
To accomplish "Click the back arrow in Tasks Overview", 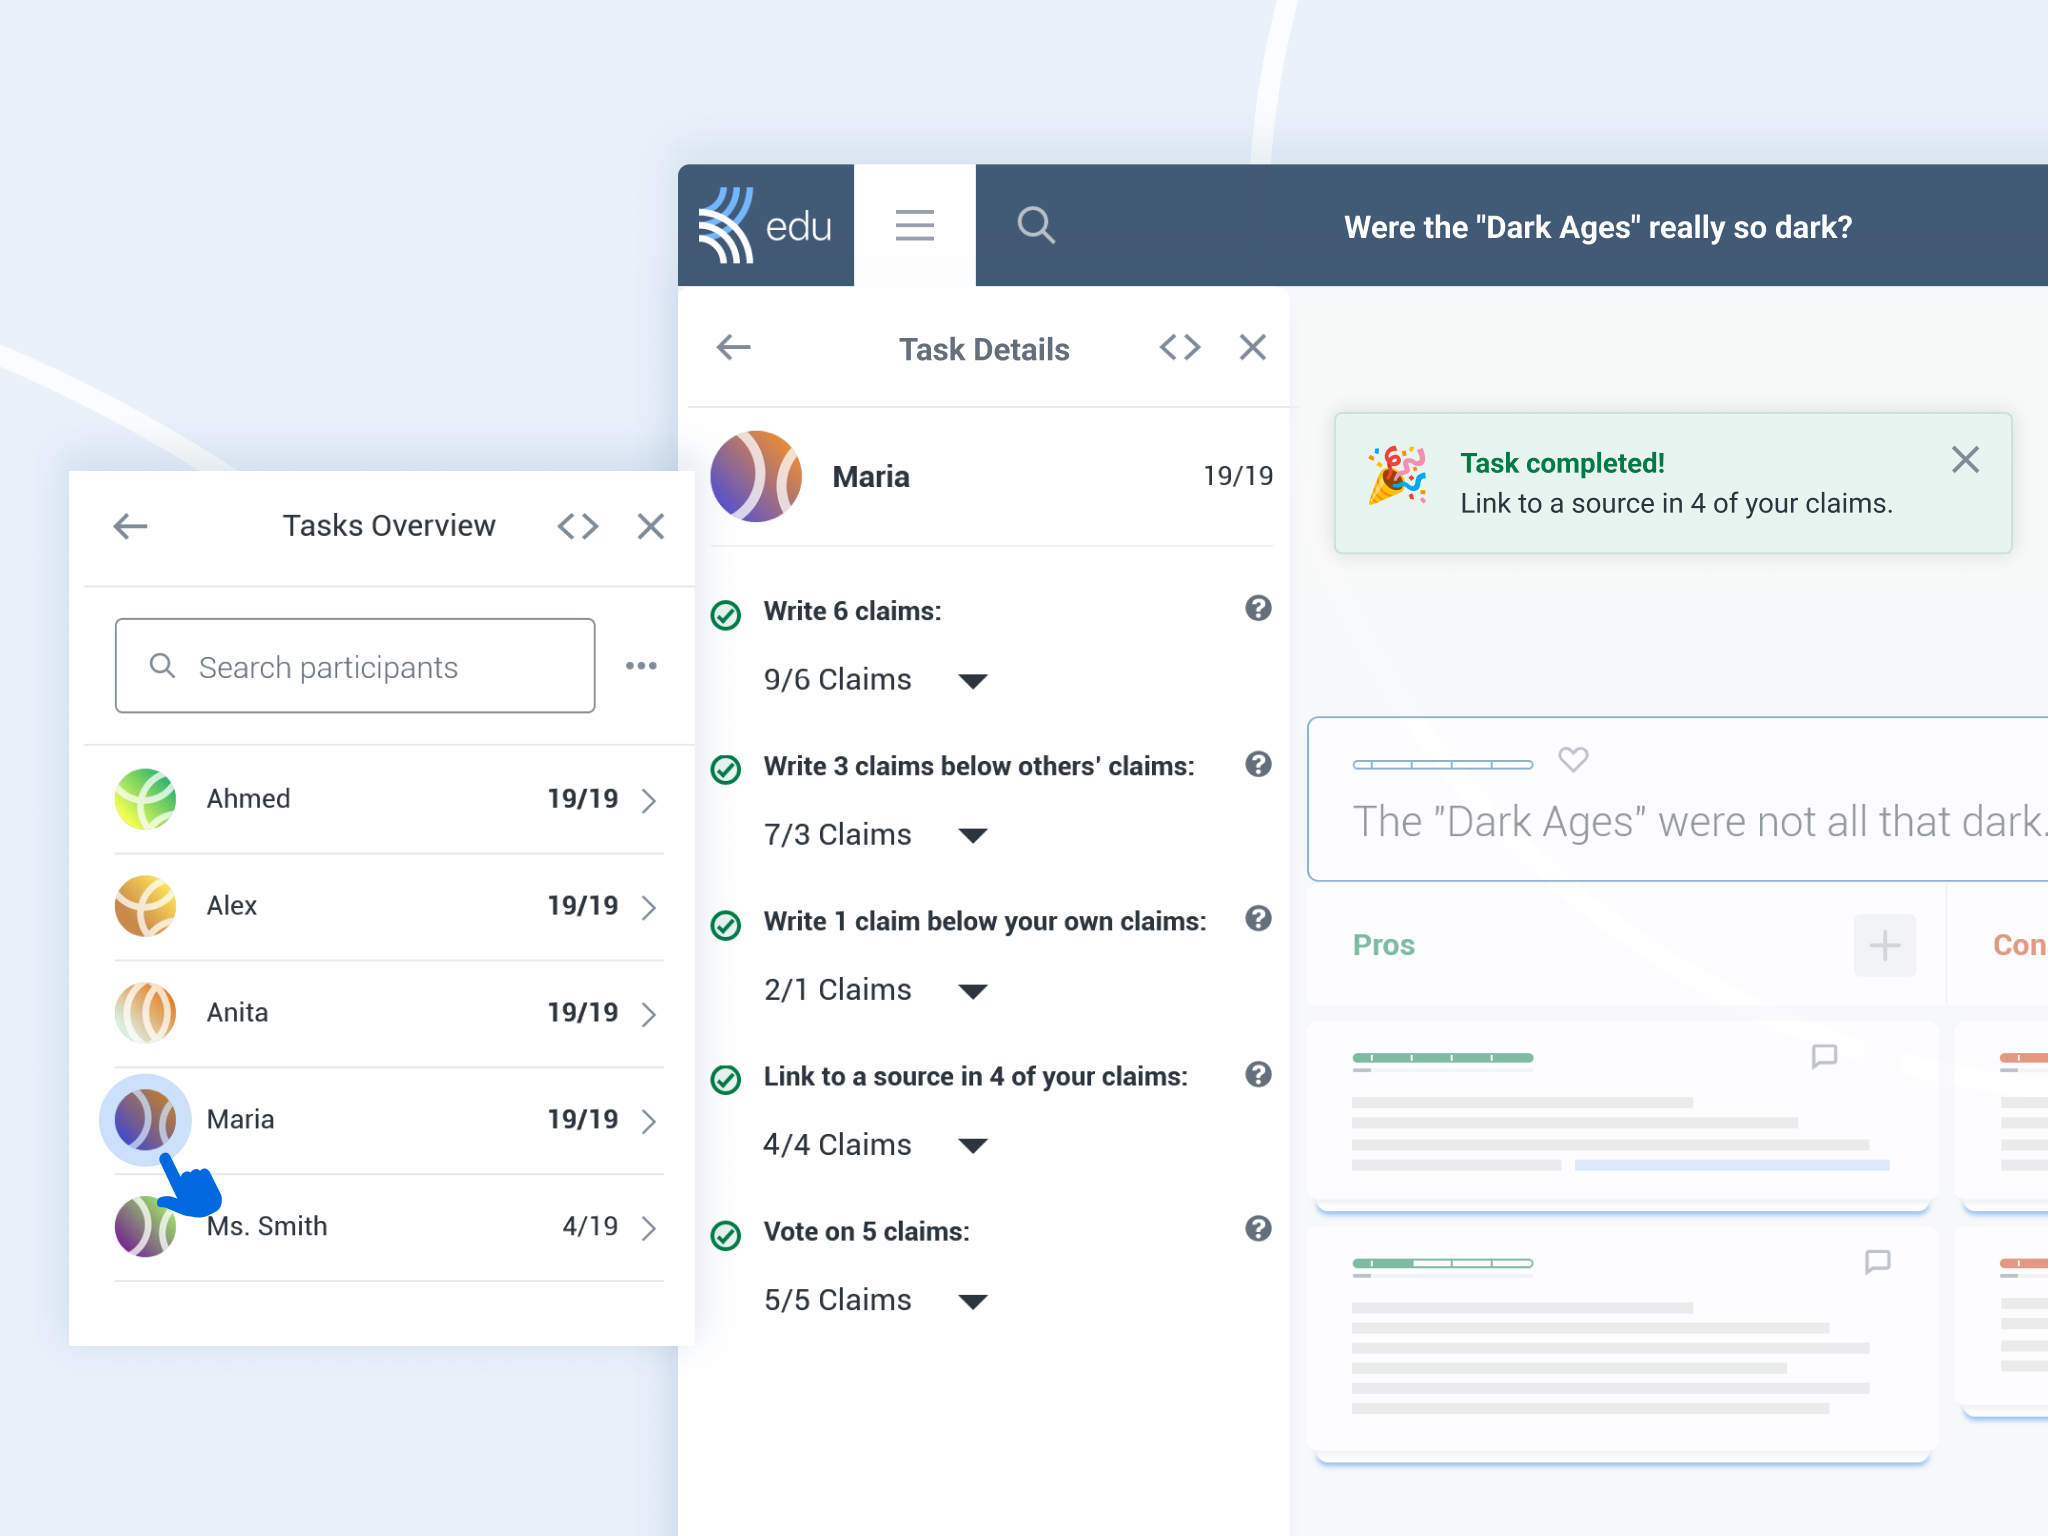I will click(x=129, y=524).
